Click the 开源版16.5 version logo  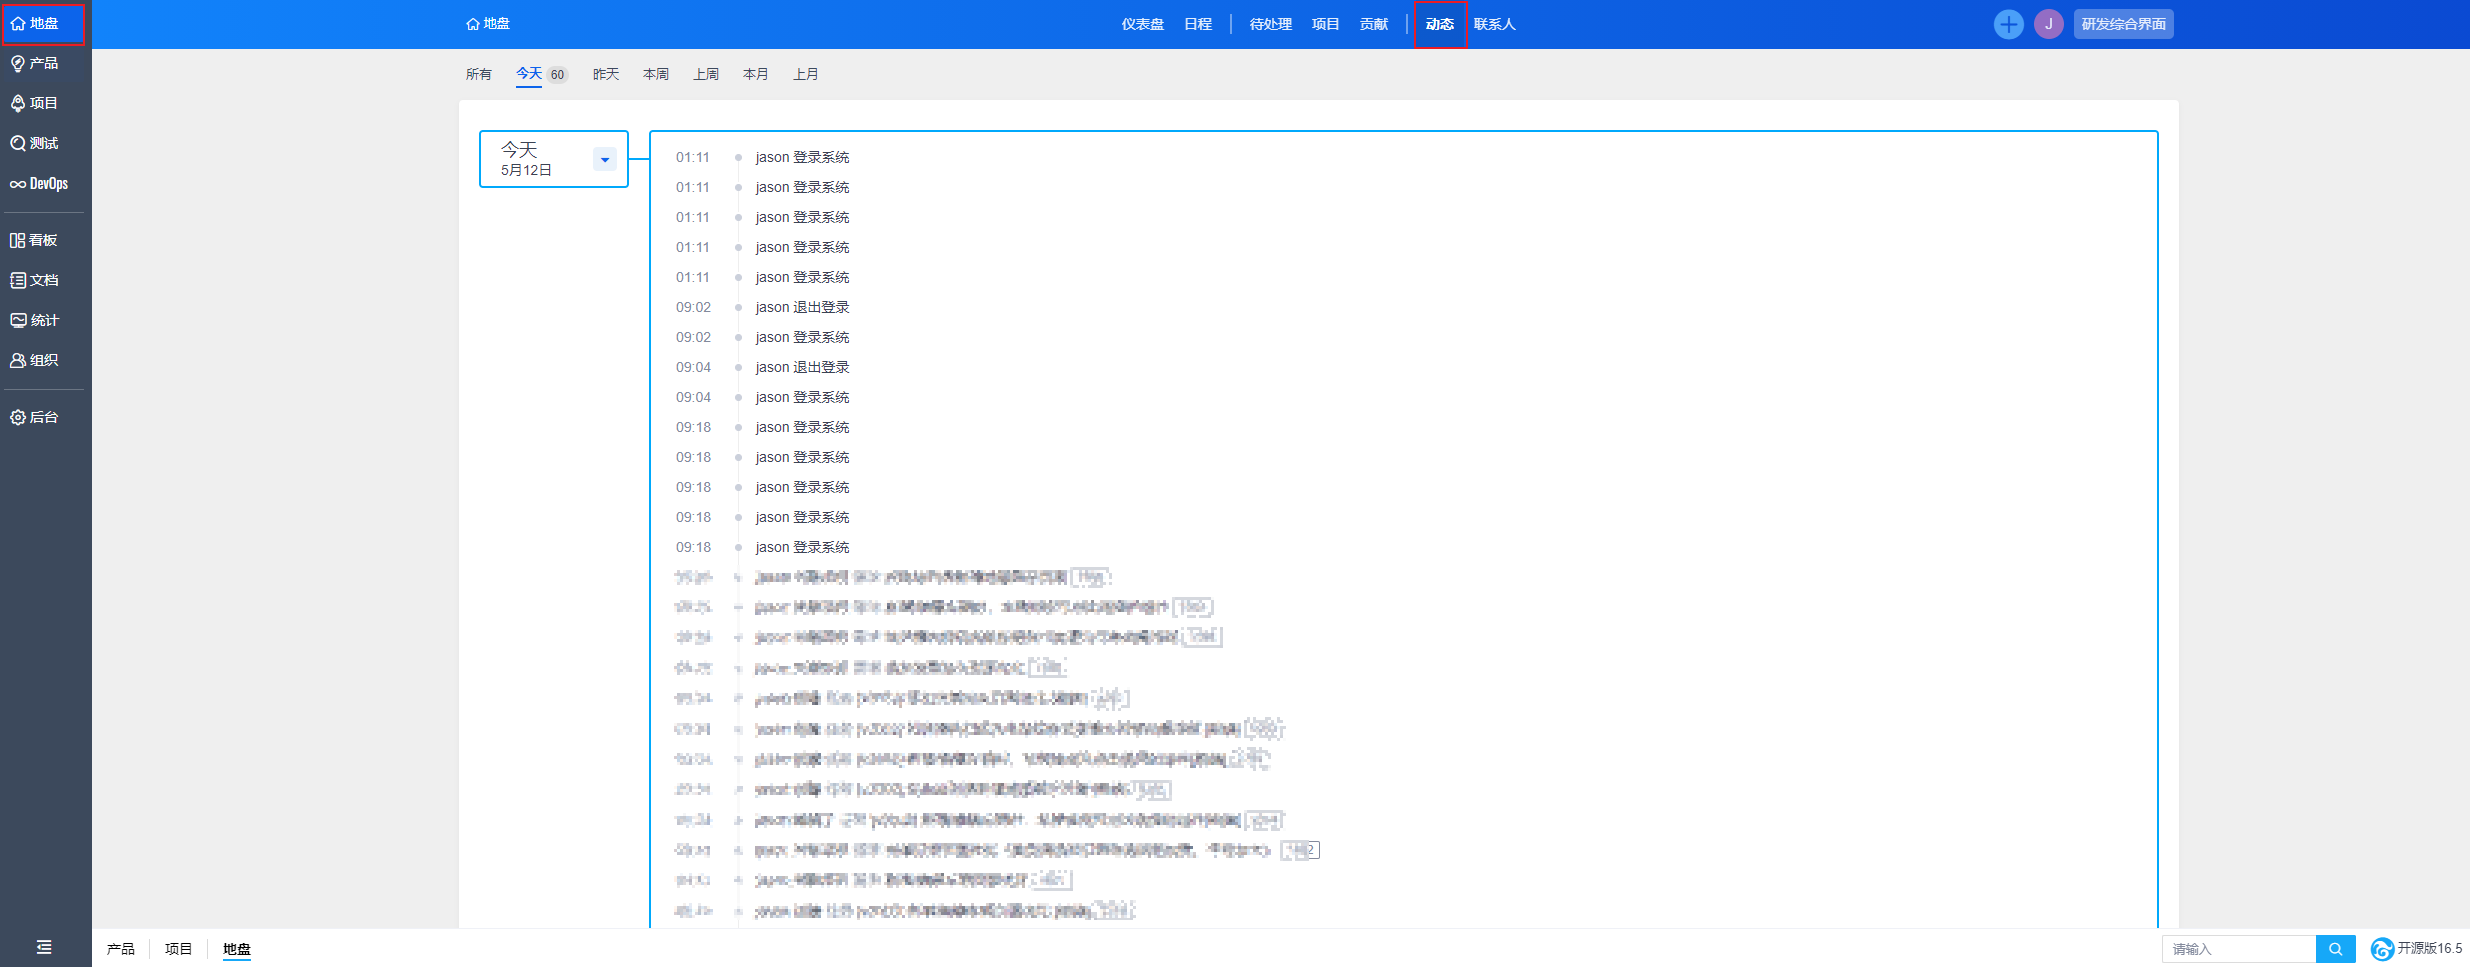point(2417,948)
